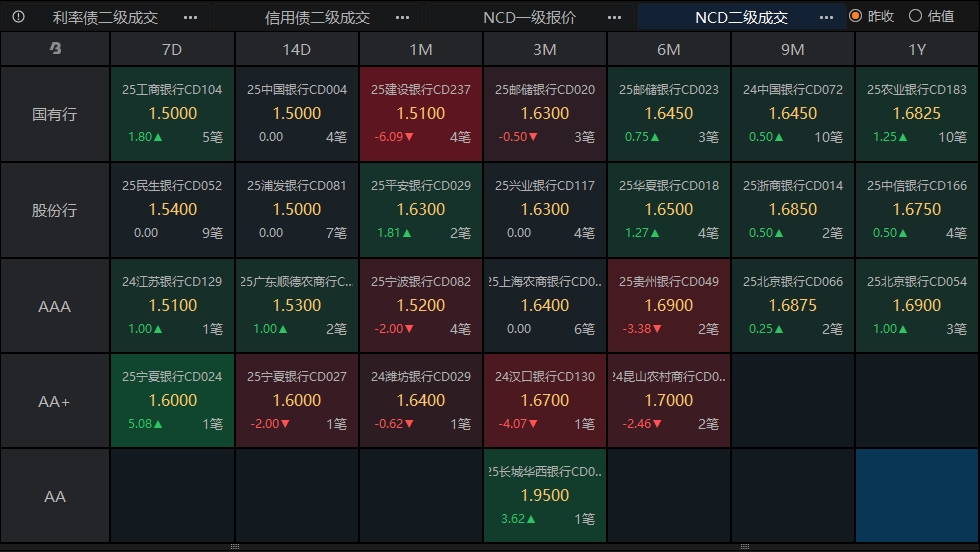Screen dimensions: 980x552
Task: Open more options next to 信用债二级成交
Action: coord(402,18)
